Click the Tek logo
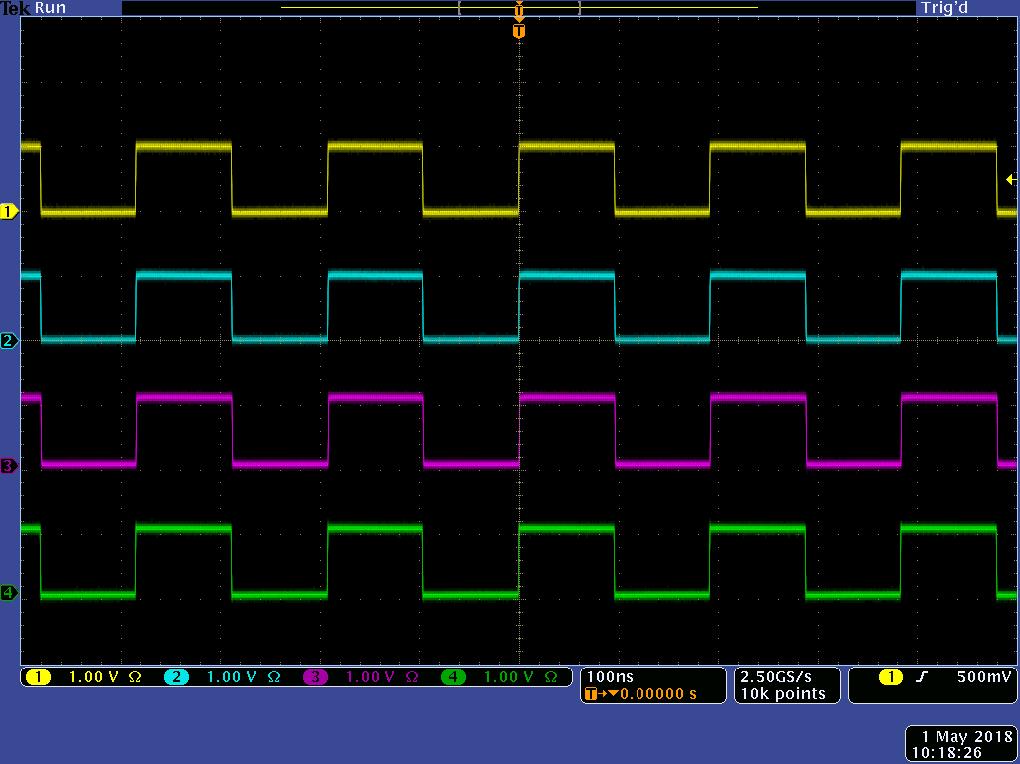 (x=15, y=8)
